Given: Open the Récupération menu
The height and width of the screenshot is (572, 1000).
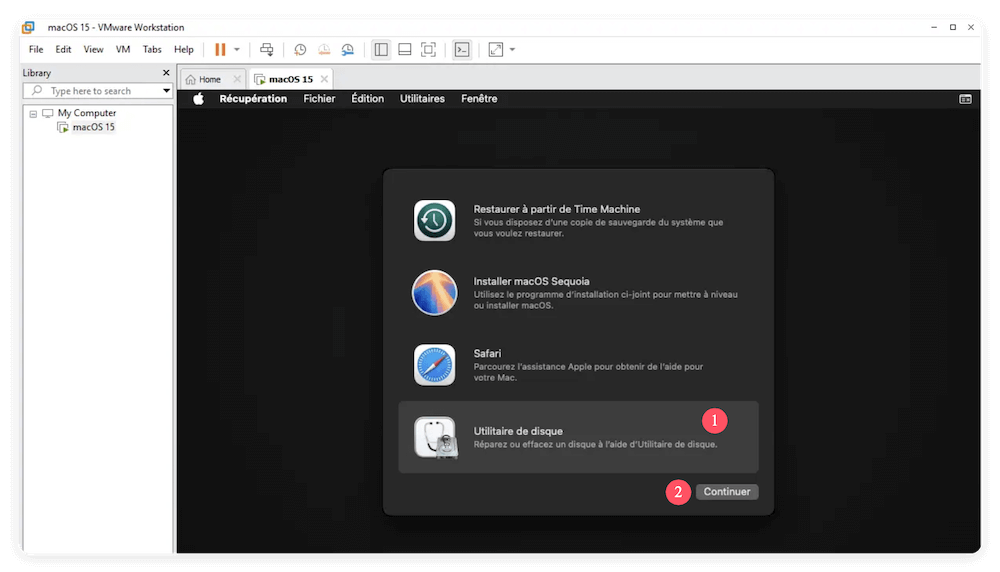Looking at the screenshot, I should [x=253, y=99].
